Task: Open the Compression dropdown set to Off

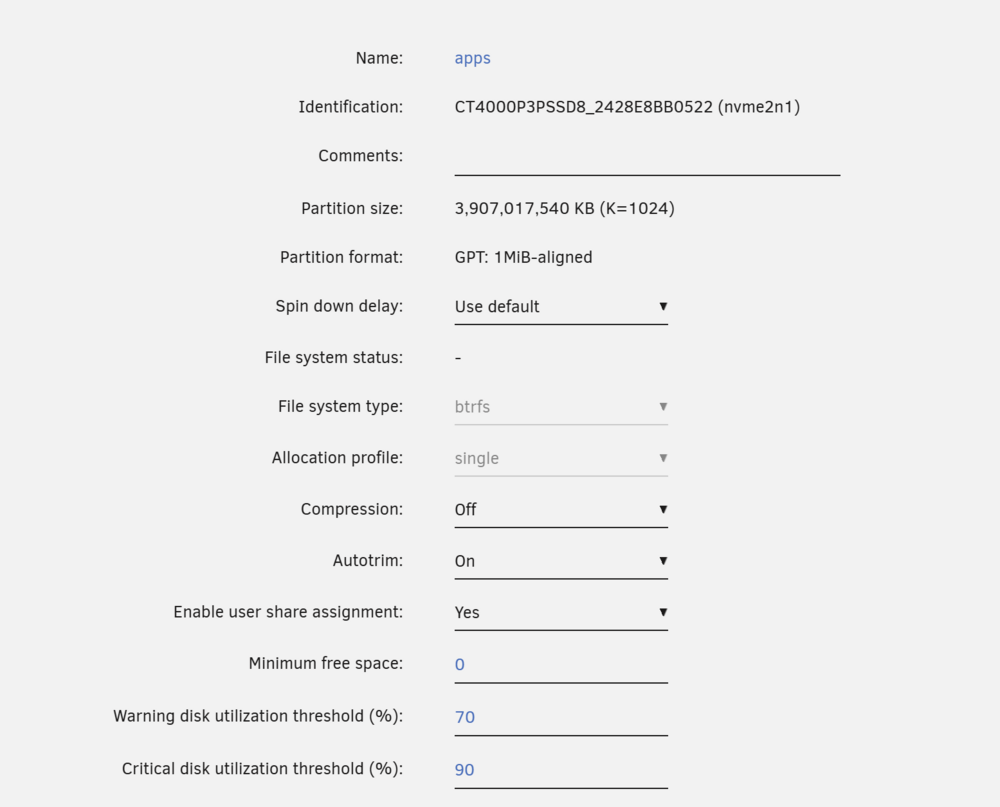Action: click(x=561, y=510)
